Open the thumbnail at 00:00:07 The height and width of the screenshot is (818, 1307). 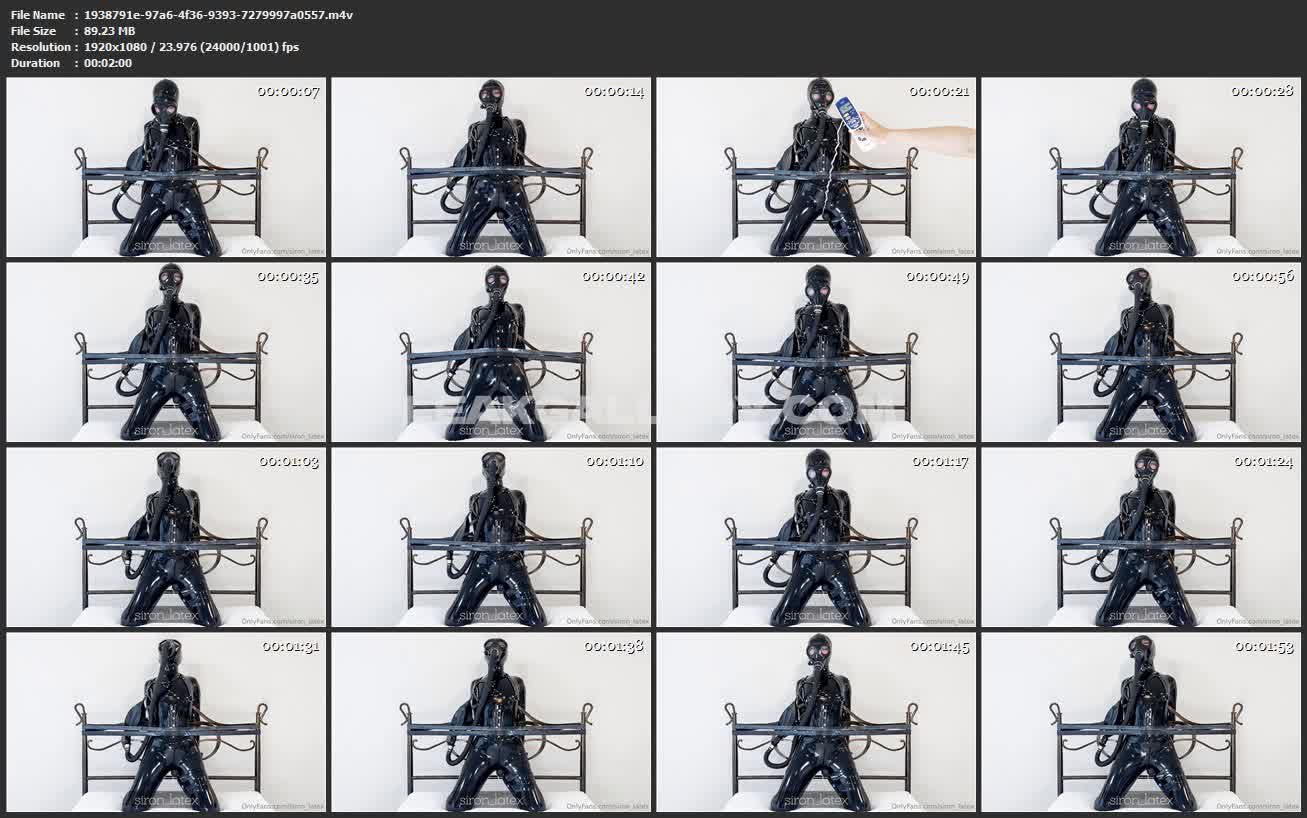point(166,168)
